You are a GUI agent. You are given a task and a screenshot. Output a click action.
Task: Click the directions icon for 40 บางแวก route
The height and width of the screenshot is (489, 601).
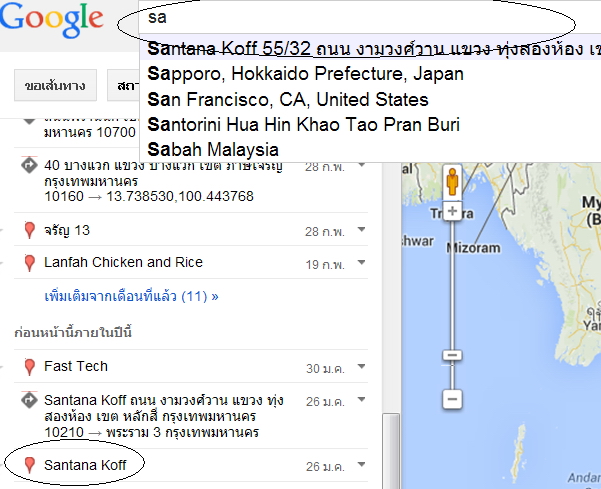click(x=29, y=165)
